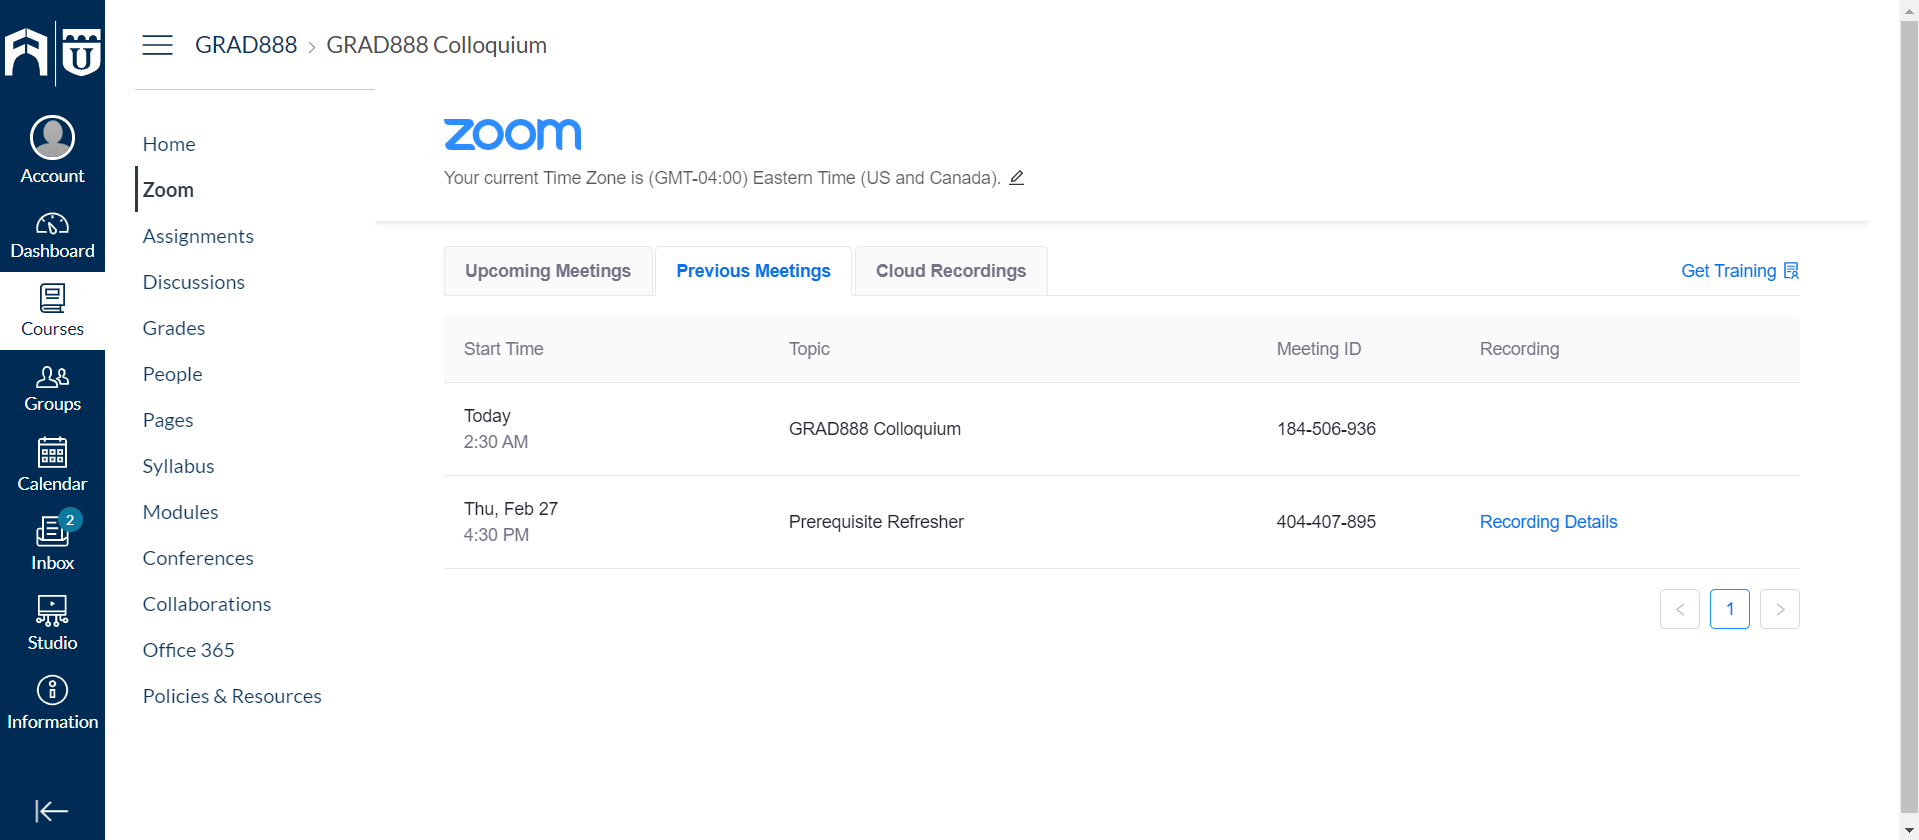Edit time zone pencil icon
This screenshot has width=1919, height=840.
pyautogui.click(x=1016, y=178)
